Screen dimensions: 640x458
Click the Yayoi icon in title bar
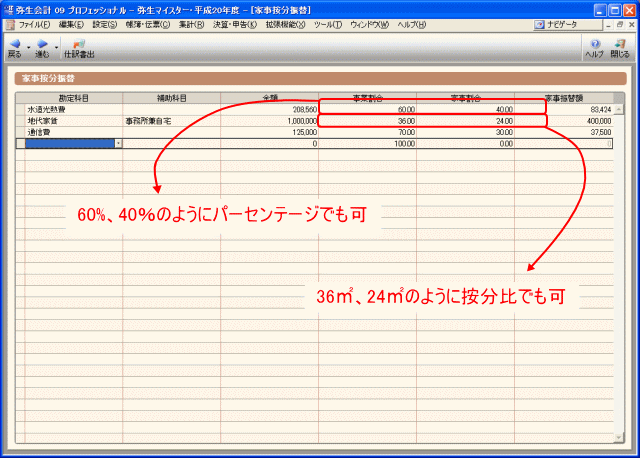pos(8,7)
